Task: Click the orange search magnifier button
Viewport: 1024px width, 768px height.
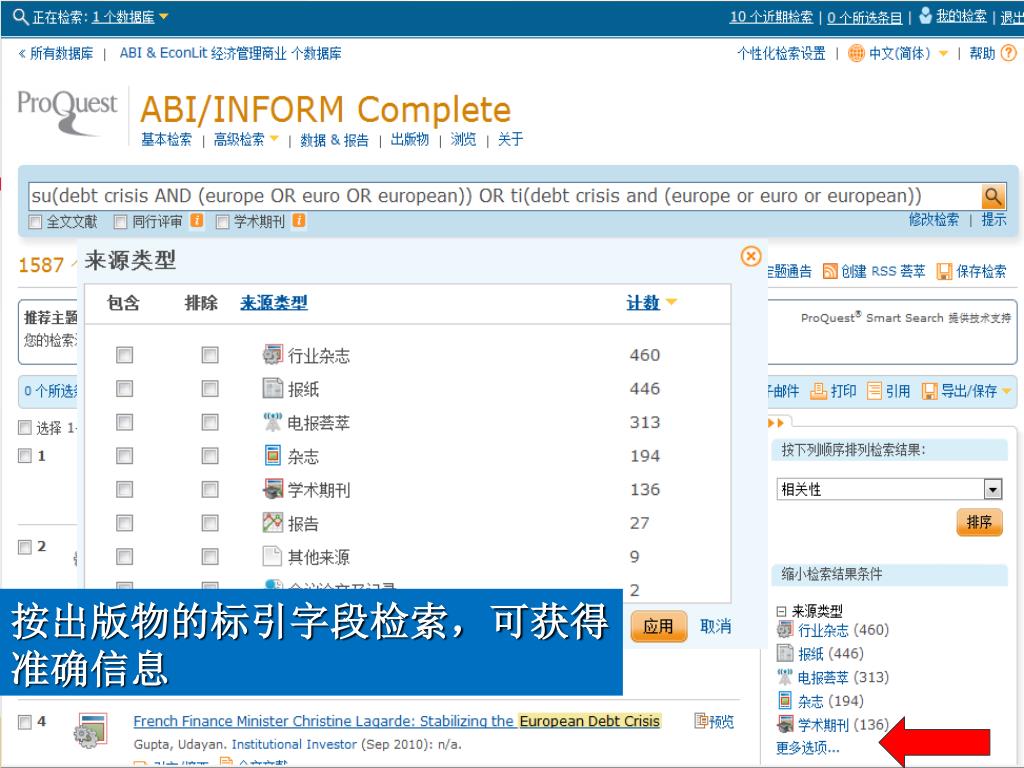Action: [x=993, y=196]
